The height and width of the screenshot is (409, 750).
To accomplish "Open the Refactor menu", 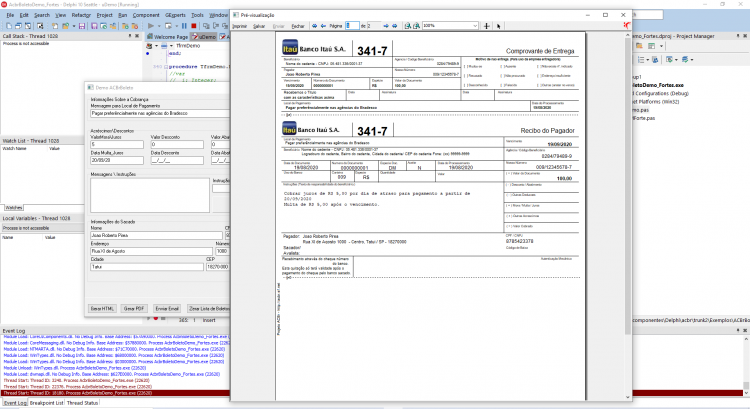I will click(x=81, y=15).
